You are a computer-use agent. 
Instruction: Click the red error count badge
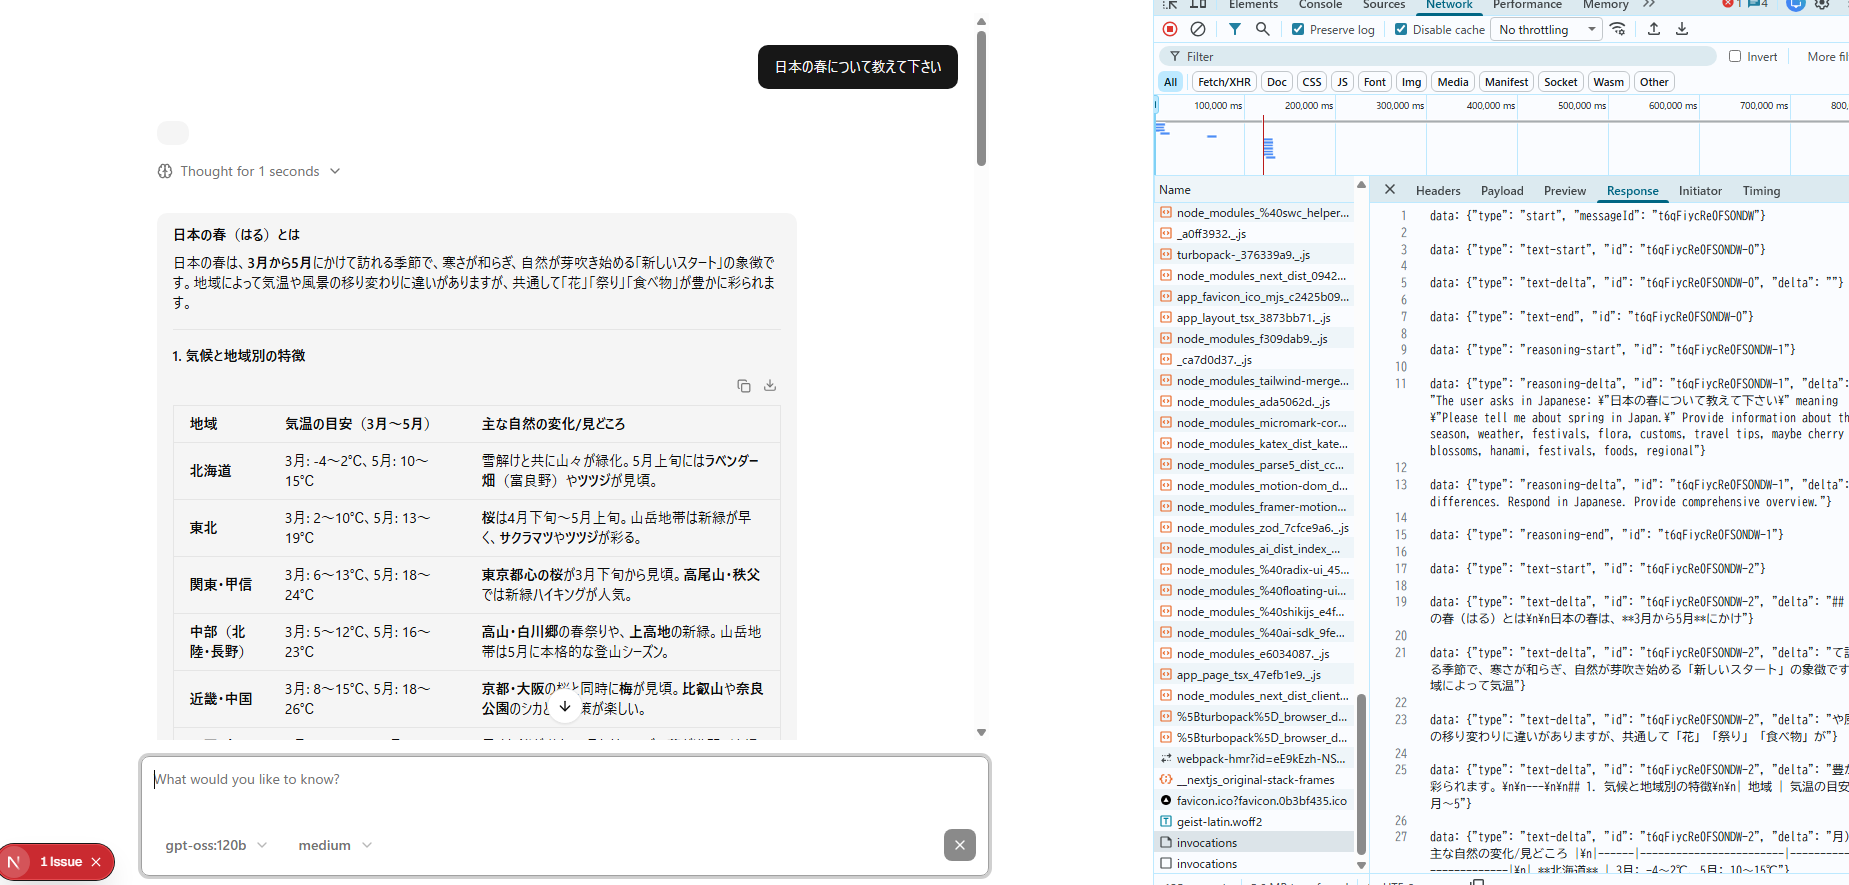1732,5
